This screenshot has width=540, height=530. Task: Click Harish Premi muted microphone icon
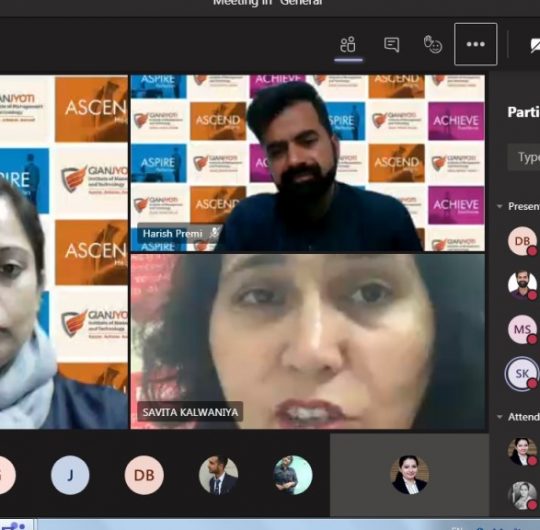pos(215,233)
